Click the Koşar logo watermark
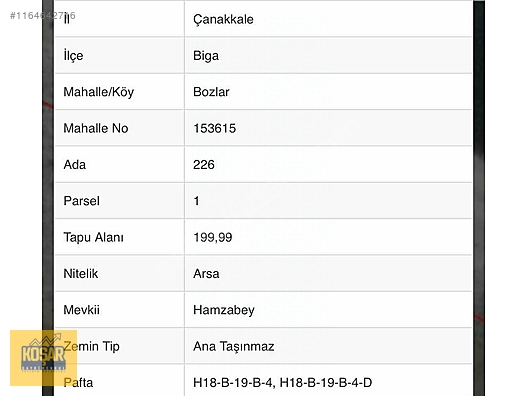This screenshot has width=528, height=396. pos(43,358)
